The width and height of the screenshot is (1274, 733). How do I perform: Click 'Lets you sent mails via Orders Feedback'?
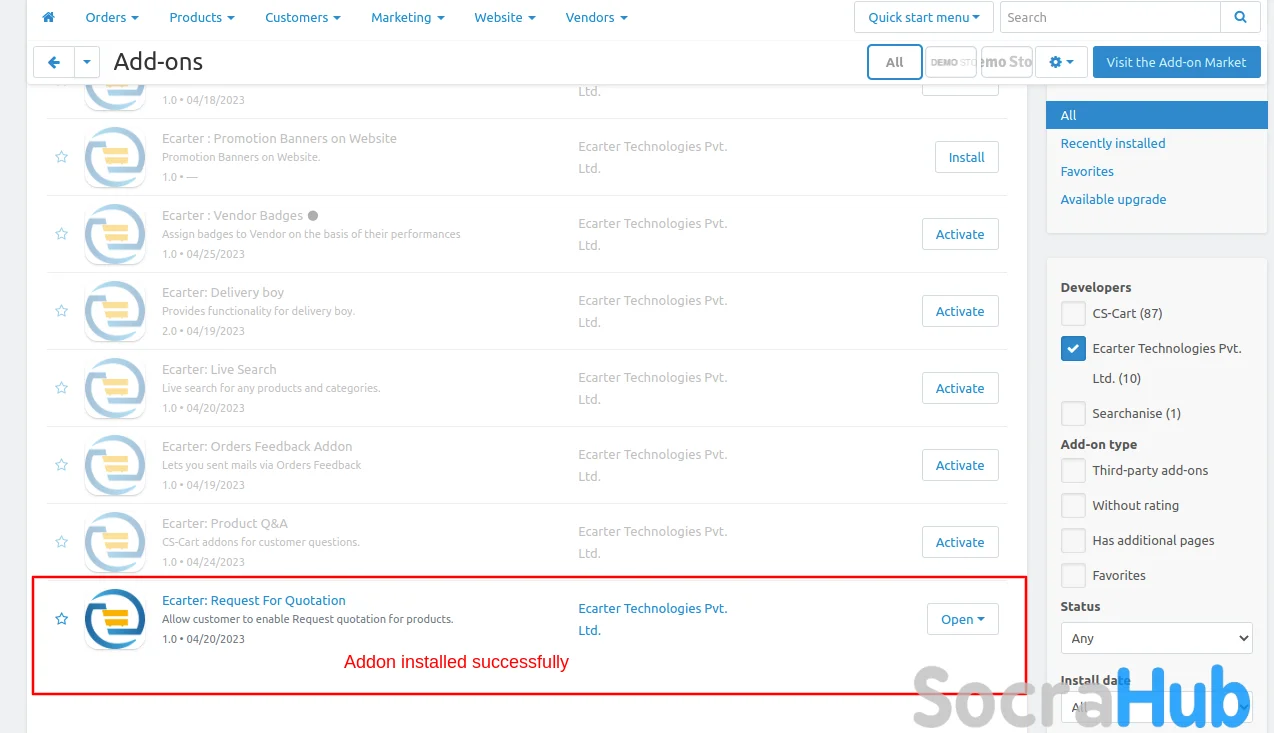pyautogui.click(x=262, y=465)
